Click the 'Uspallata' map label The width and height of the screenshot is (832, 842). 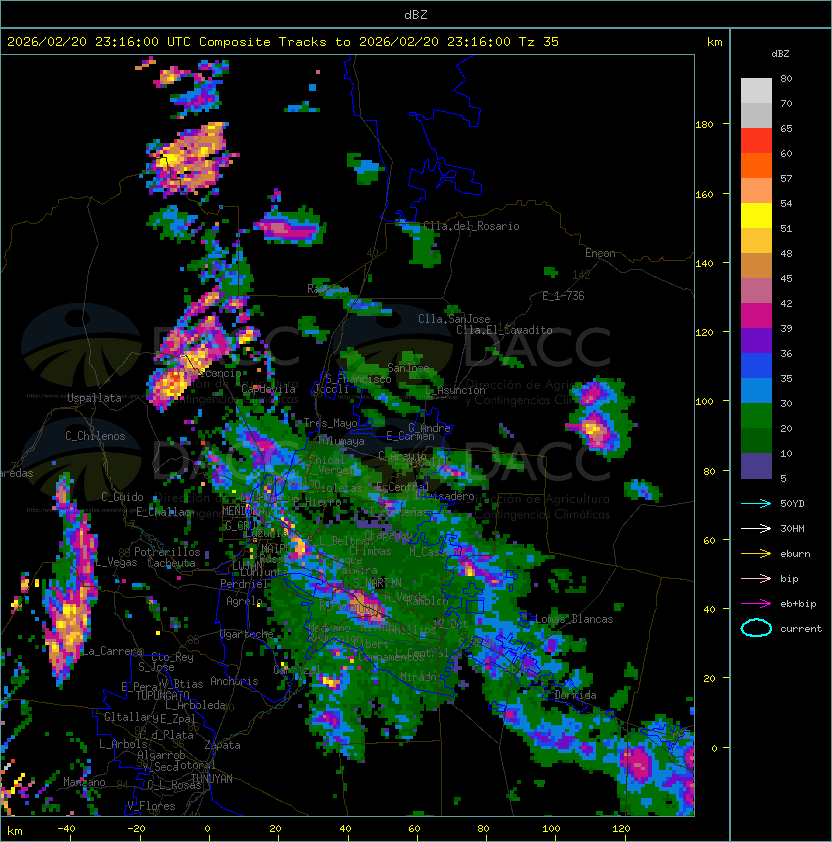coord(94,398)
